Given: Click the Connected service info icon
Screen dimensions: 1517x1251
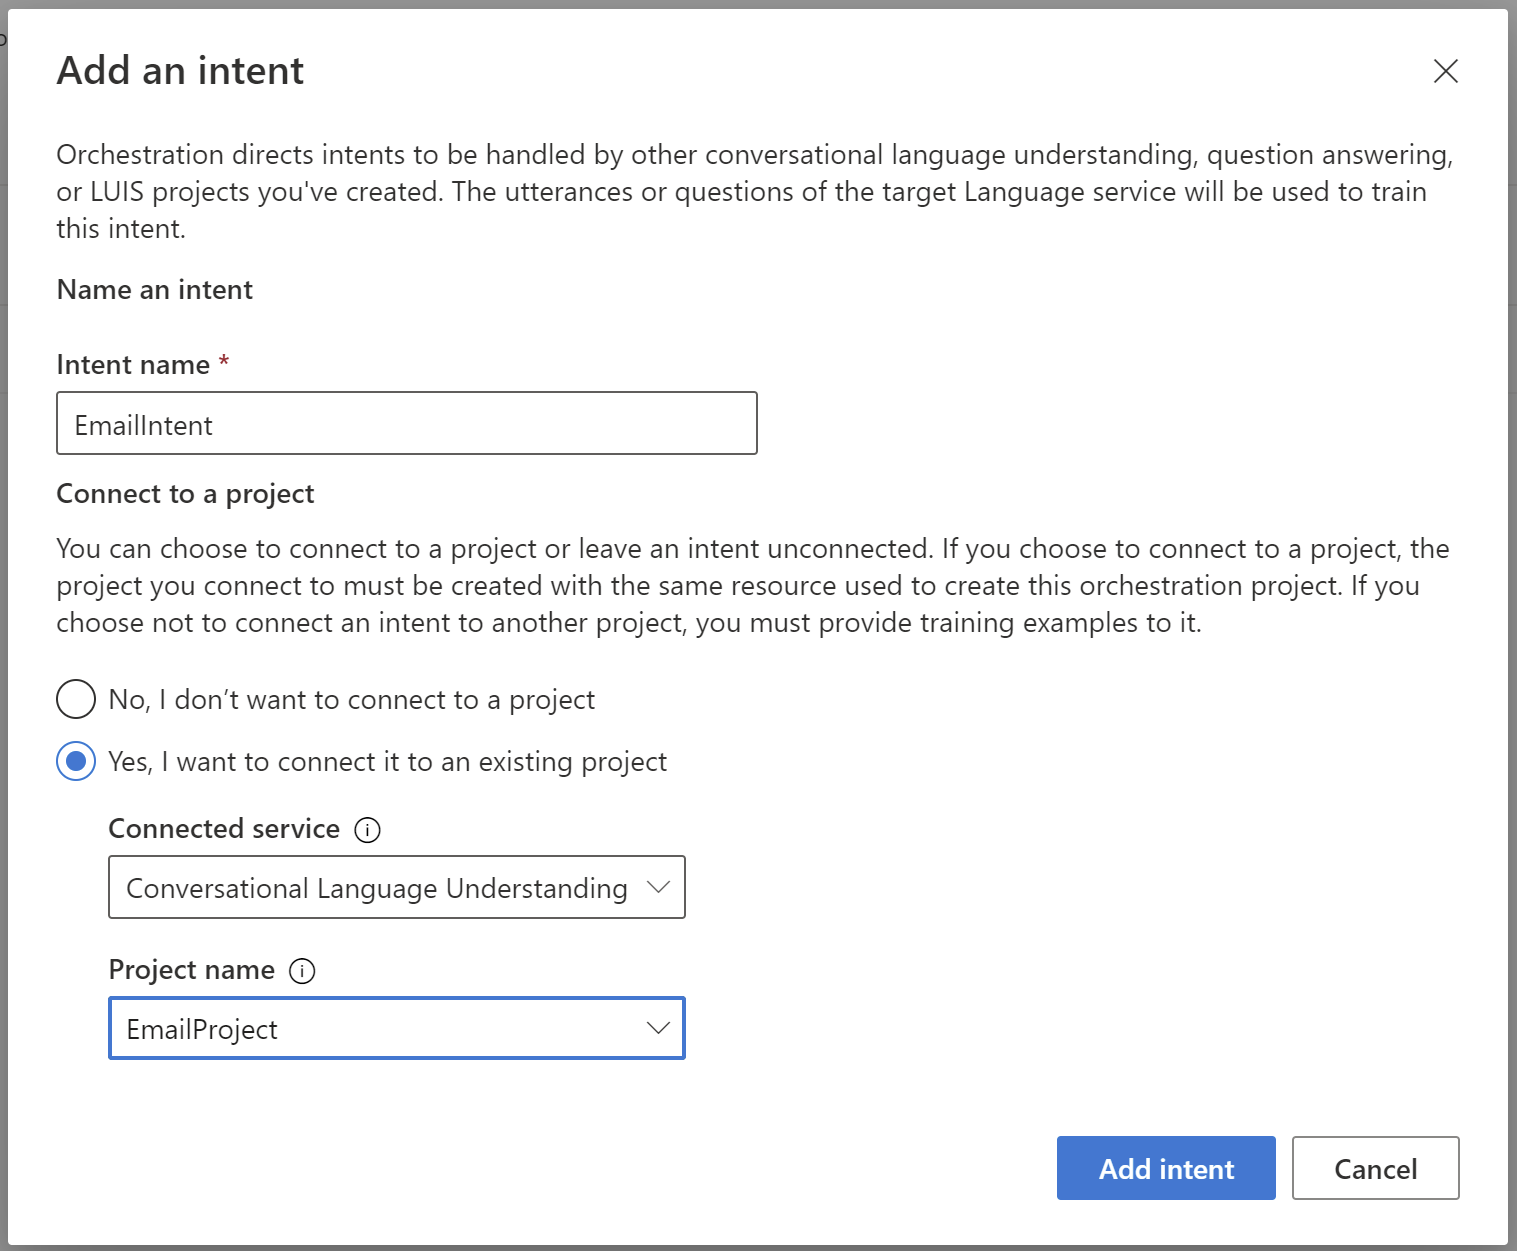Looking at the screenshot, I should tap(368, 830).
